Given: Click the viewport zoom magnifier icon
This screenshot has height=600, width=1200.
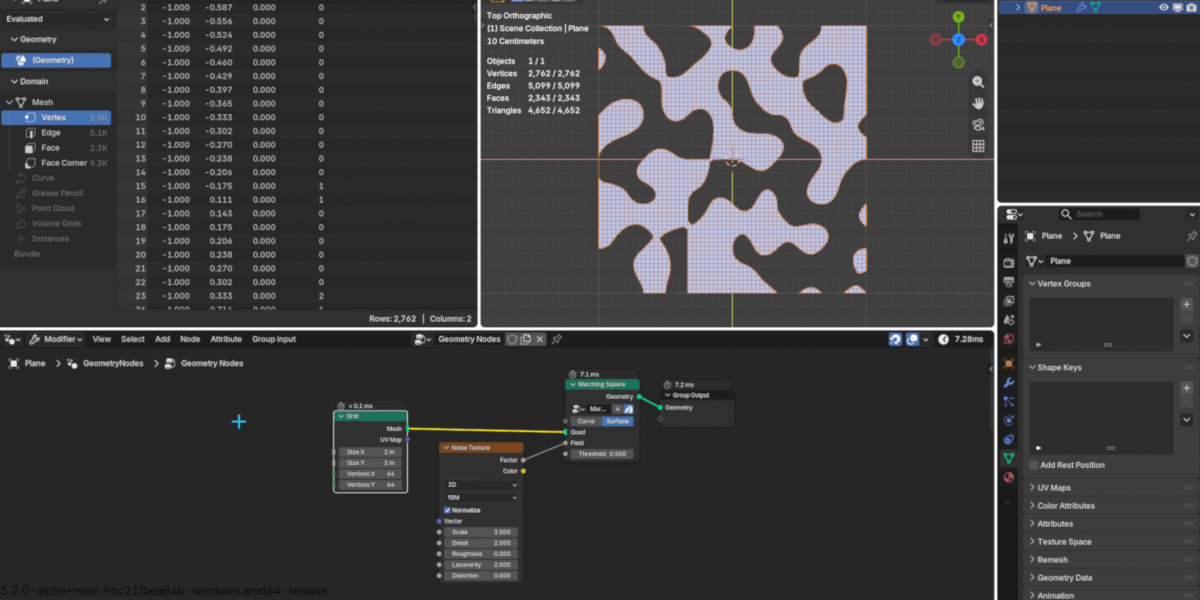Looking at the screenshot, I should 978,82.
